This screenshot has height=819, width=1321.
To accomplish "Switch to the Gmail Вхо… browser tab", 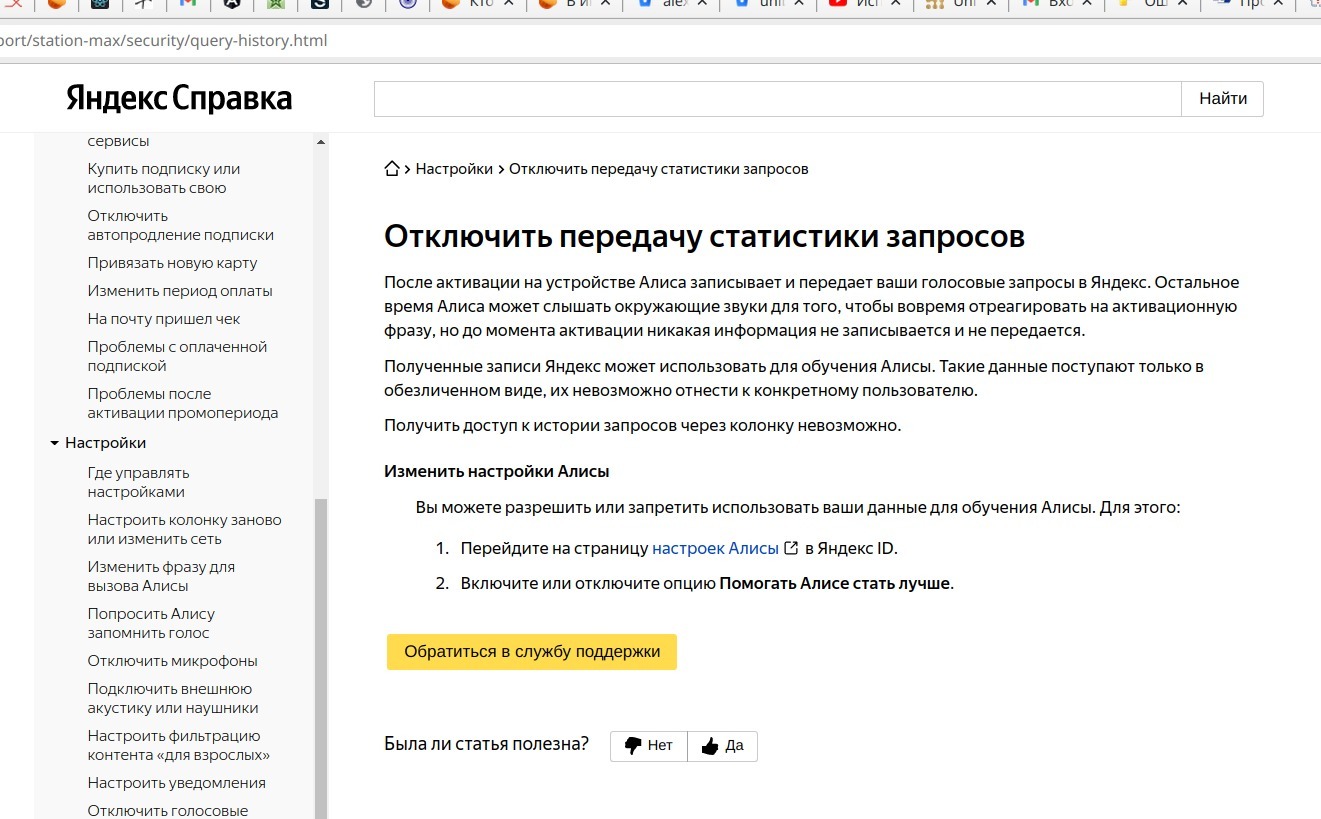I will point(1057,4).
